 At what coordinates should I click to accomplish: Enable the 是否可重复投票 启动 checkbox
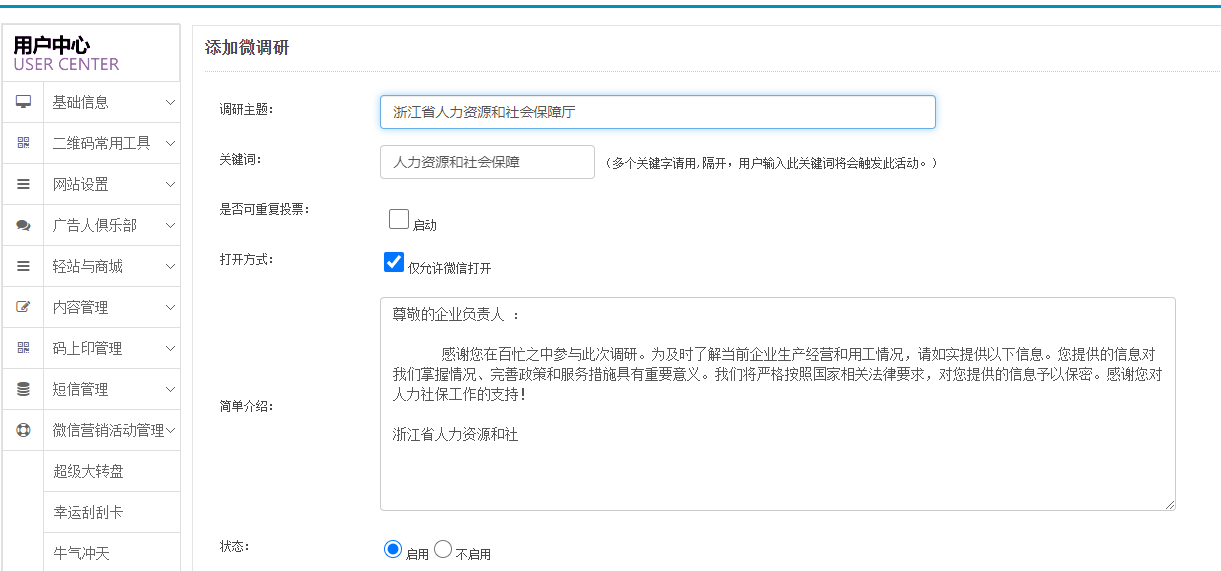pos(399,219)
